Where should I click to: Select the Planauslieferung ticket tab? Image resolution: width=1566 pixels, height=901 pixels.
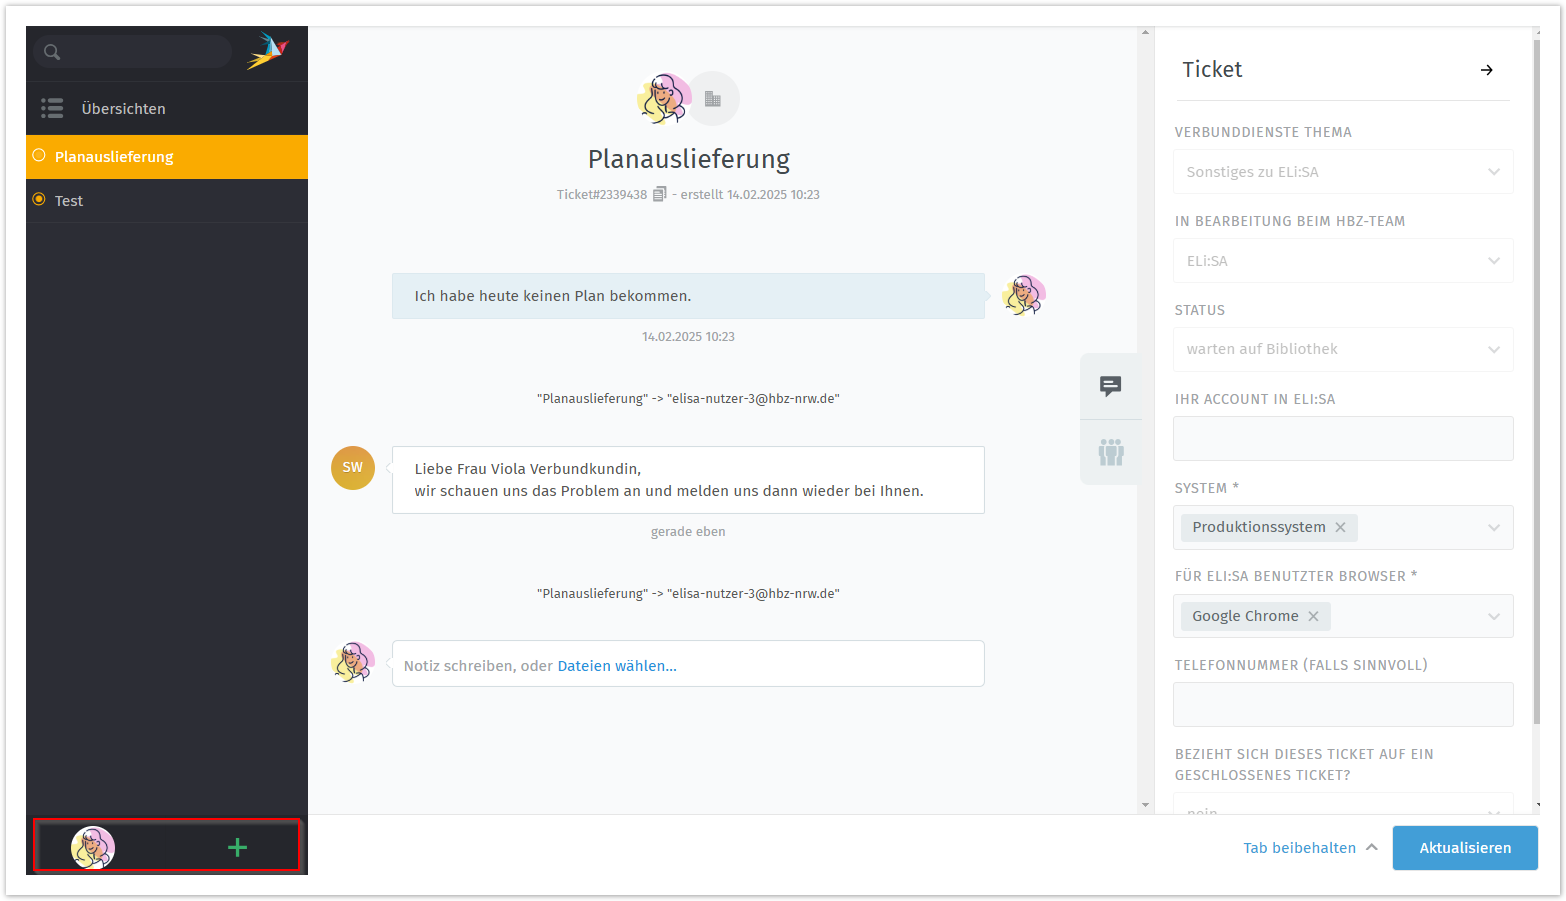(x=114, y=157)
